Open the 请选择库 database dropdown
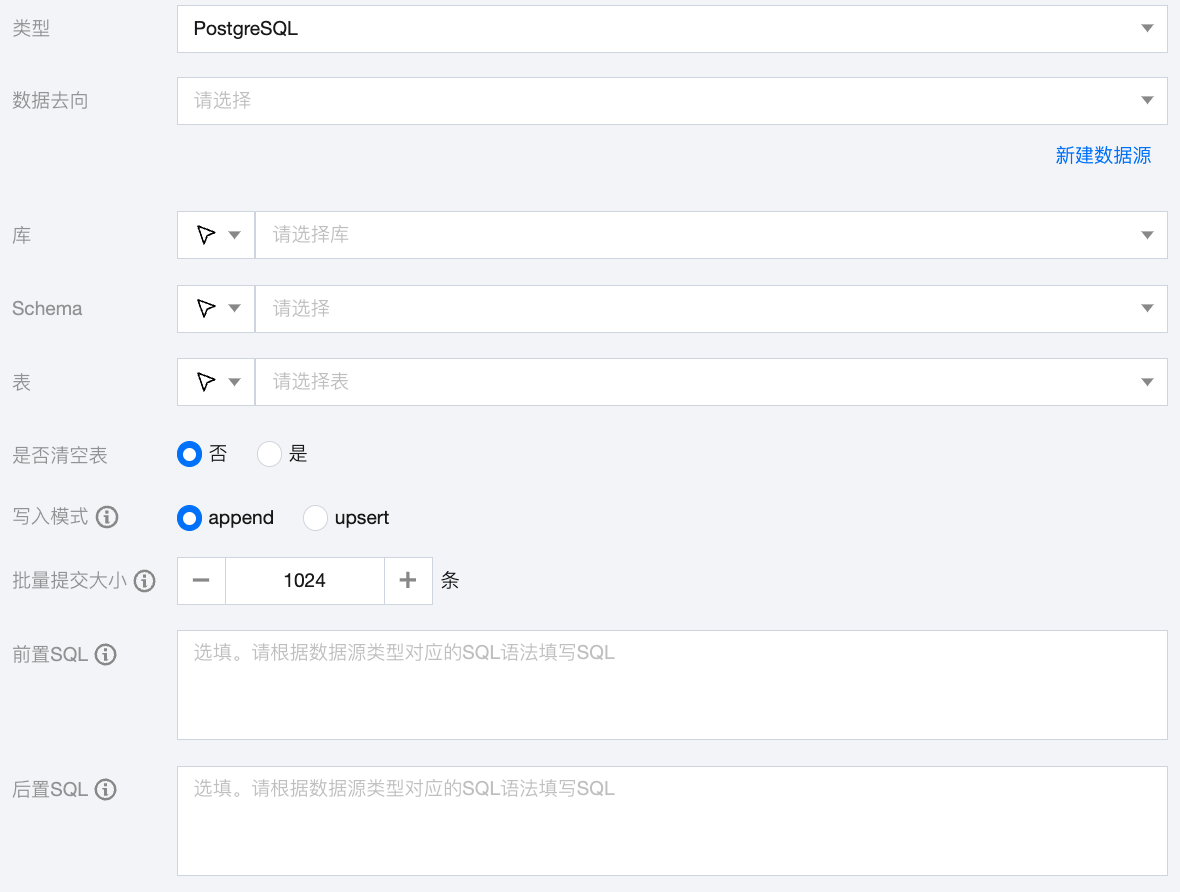This screenshot has height=892, width=1180. tap(710, 235)
